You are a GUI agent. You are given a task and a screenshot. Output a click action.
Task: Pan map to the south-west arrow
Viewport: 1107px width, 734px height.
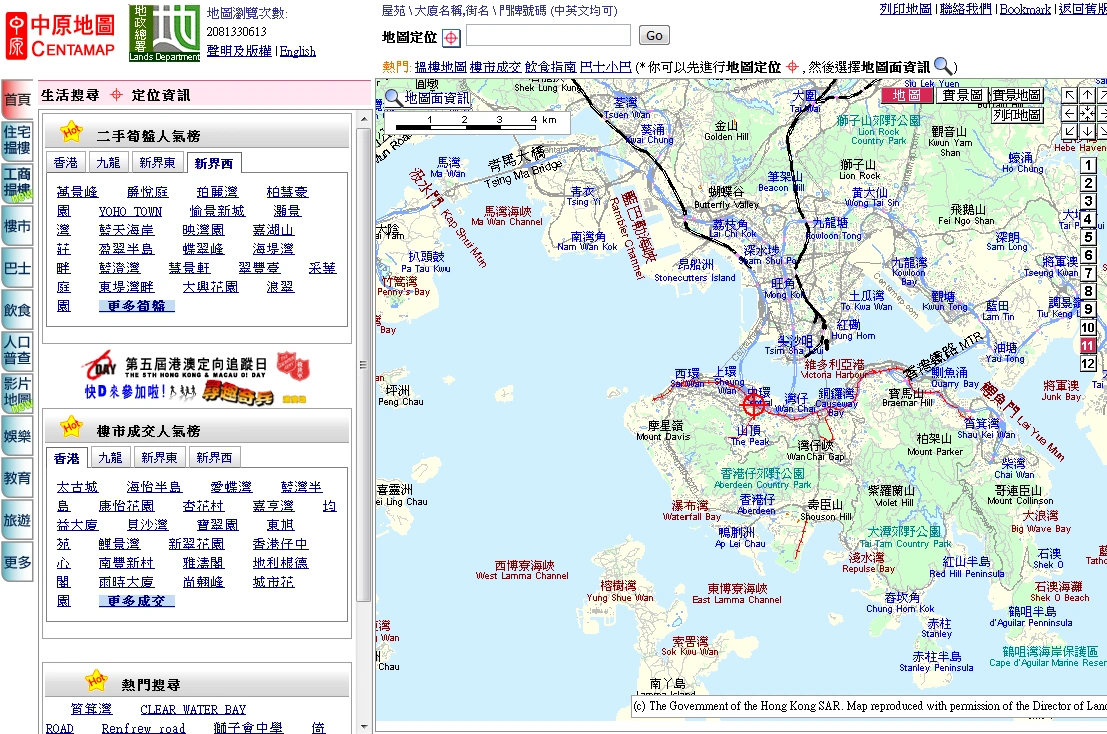(1070, 131)
